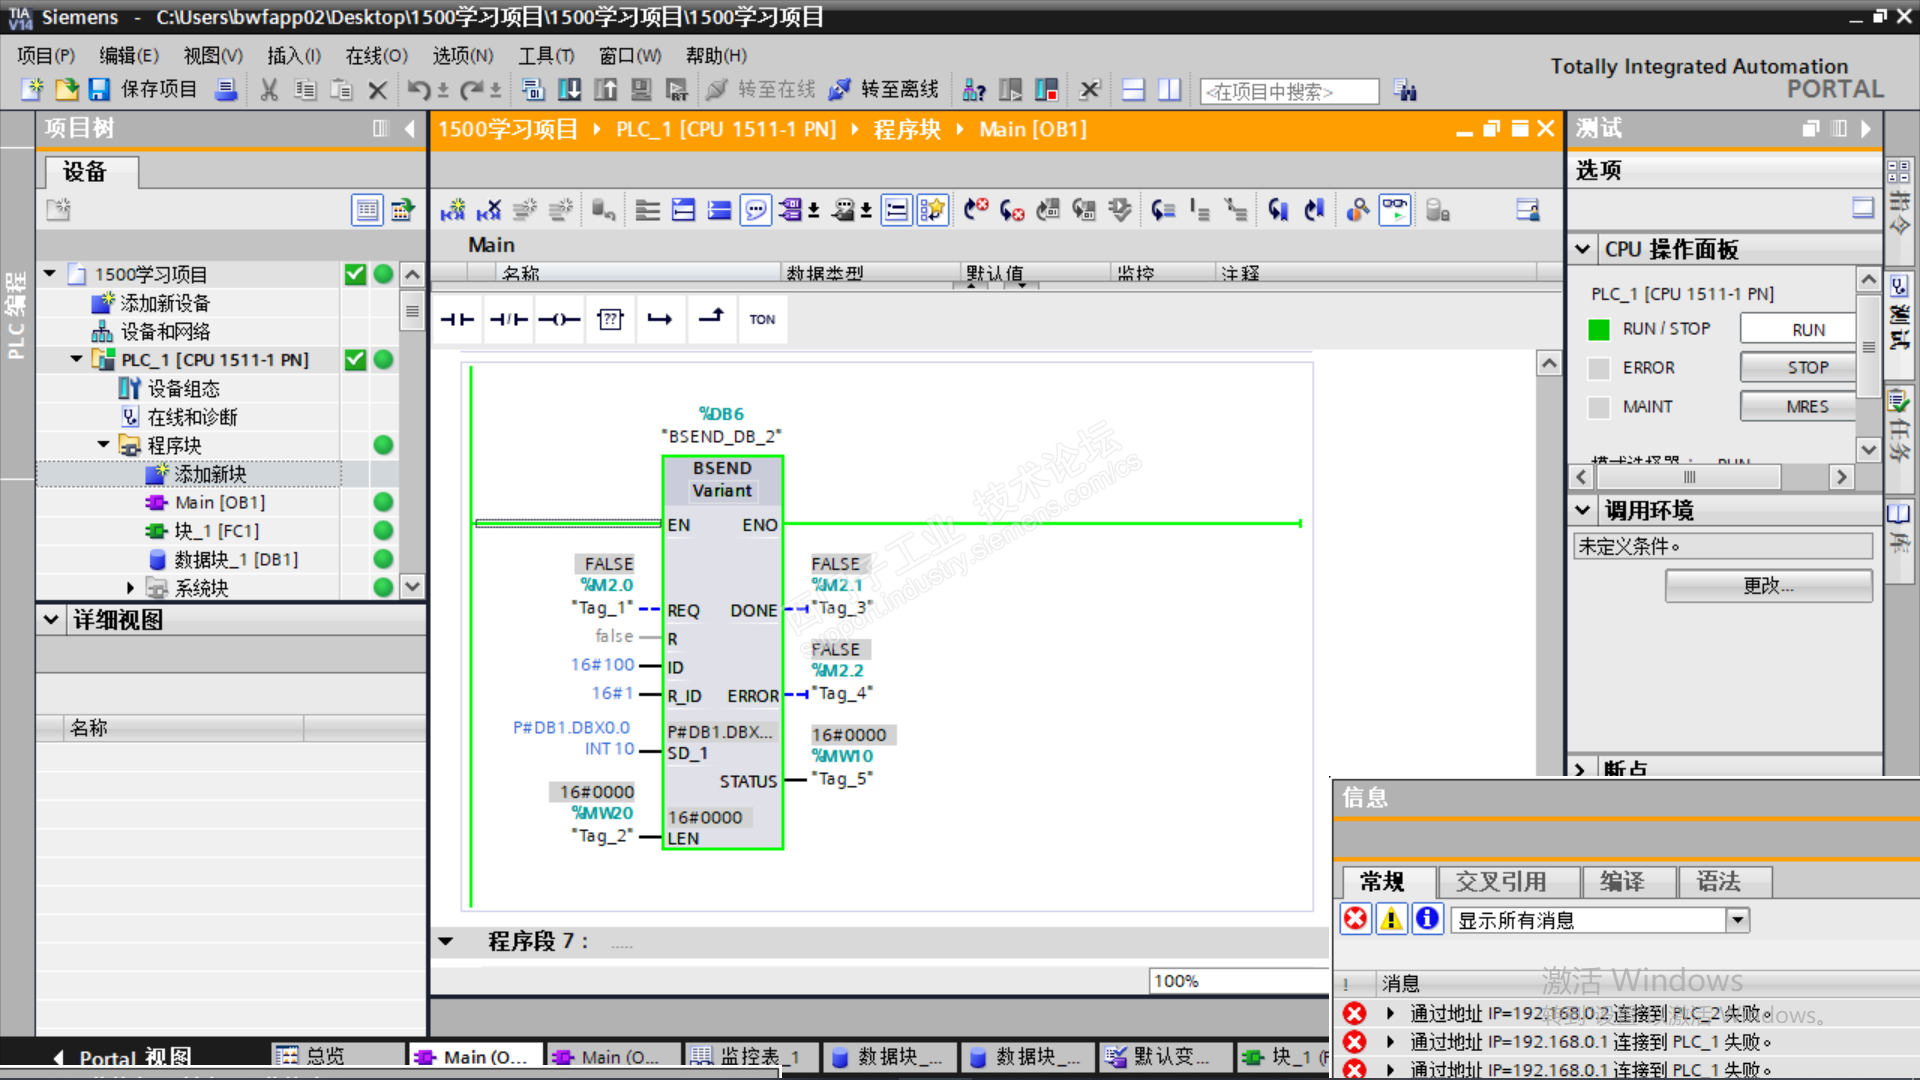Click the project search input field
The height and width of the screenshot is (1080, 1920).
1288,92
